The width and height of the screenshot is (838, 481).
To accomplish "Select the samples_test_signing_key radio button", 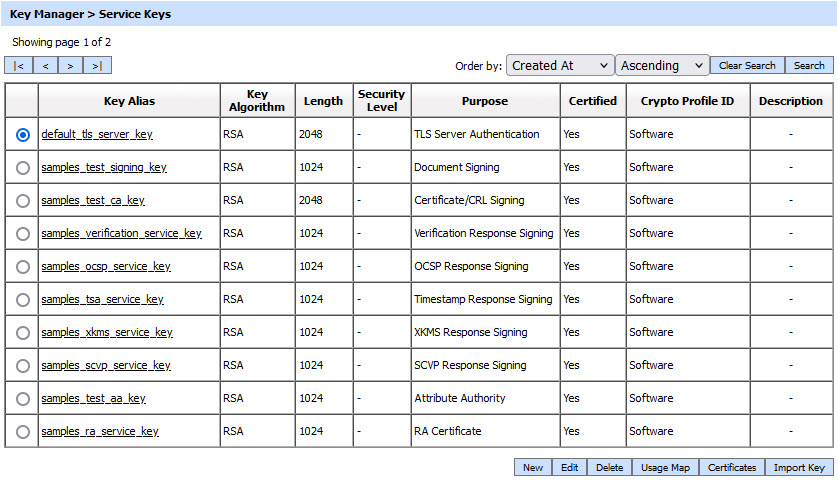I will click(x=23, y=168).
